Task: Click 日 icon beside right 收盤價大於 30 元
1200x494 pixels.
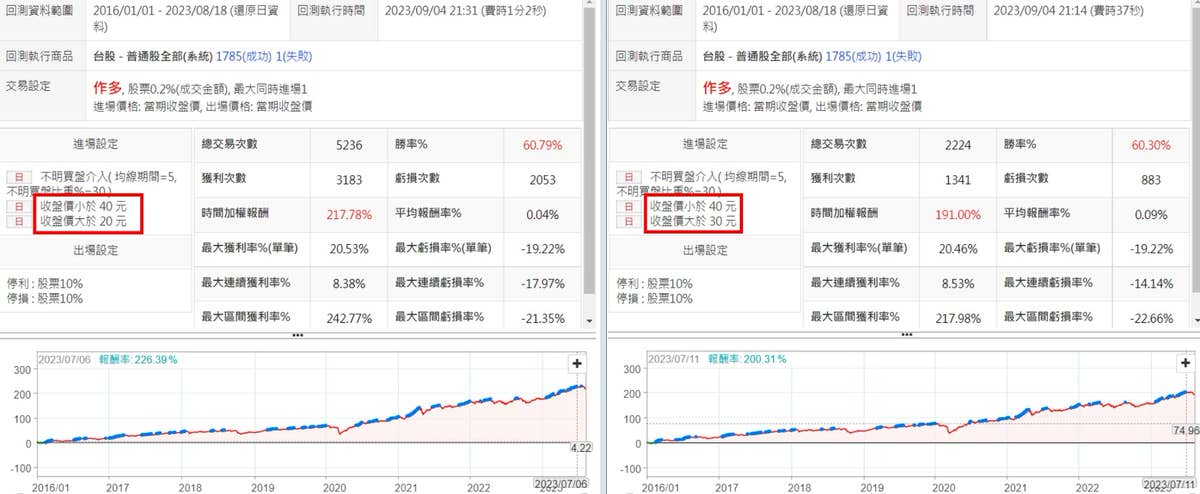Action: click(x=627, y=220)
